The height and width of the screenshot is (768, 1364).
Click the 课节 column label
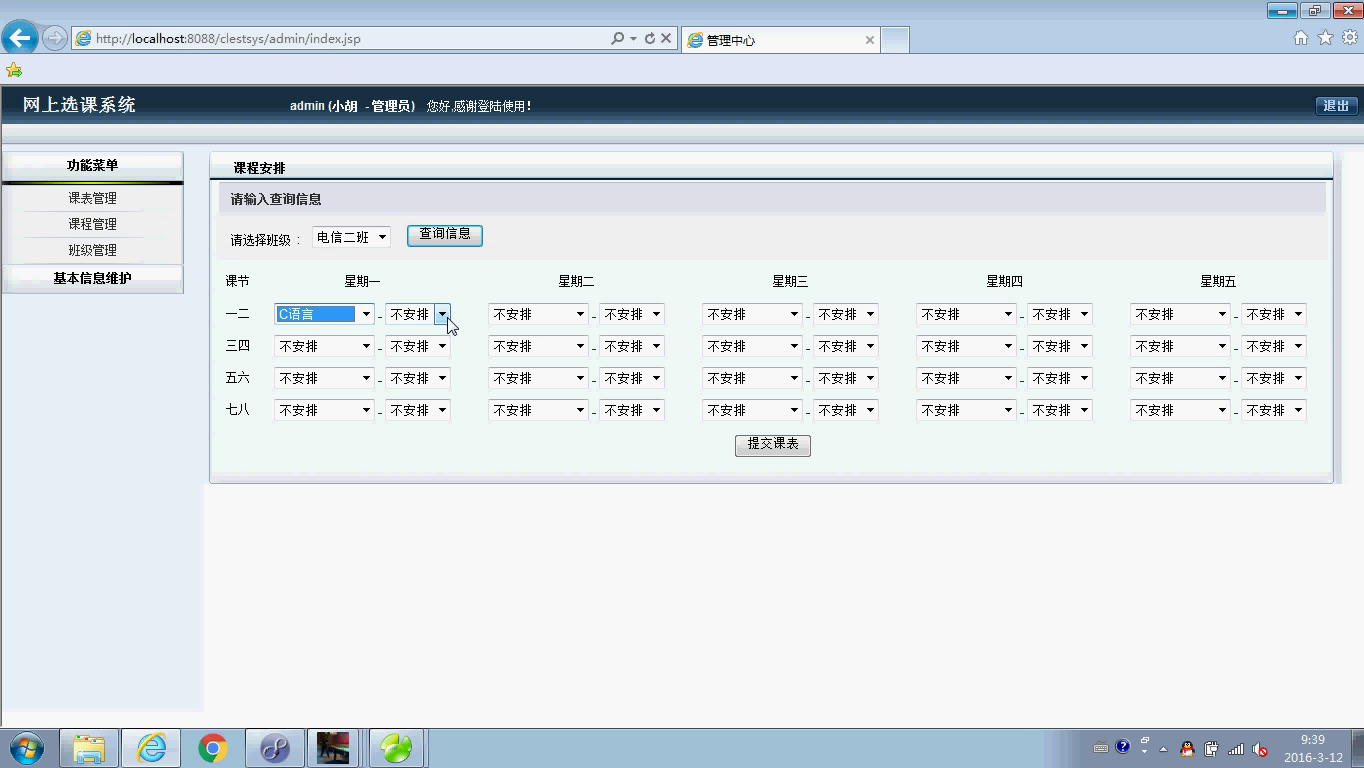[237, 282]
